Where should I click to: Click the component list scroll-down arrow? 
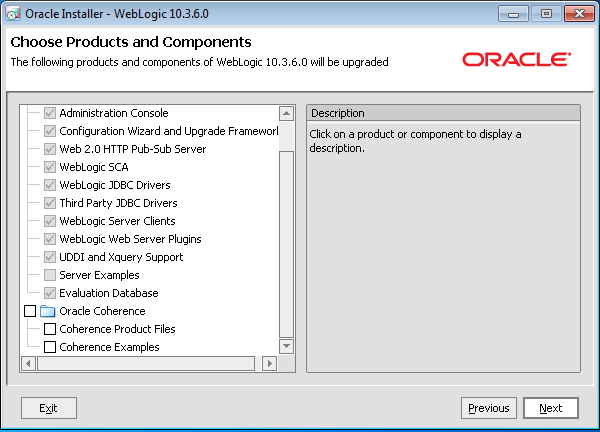click(x=287, y=346)
